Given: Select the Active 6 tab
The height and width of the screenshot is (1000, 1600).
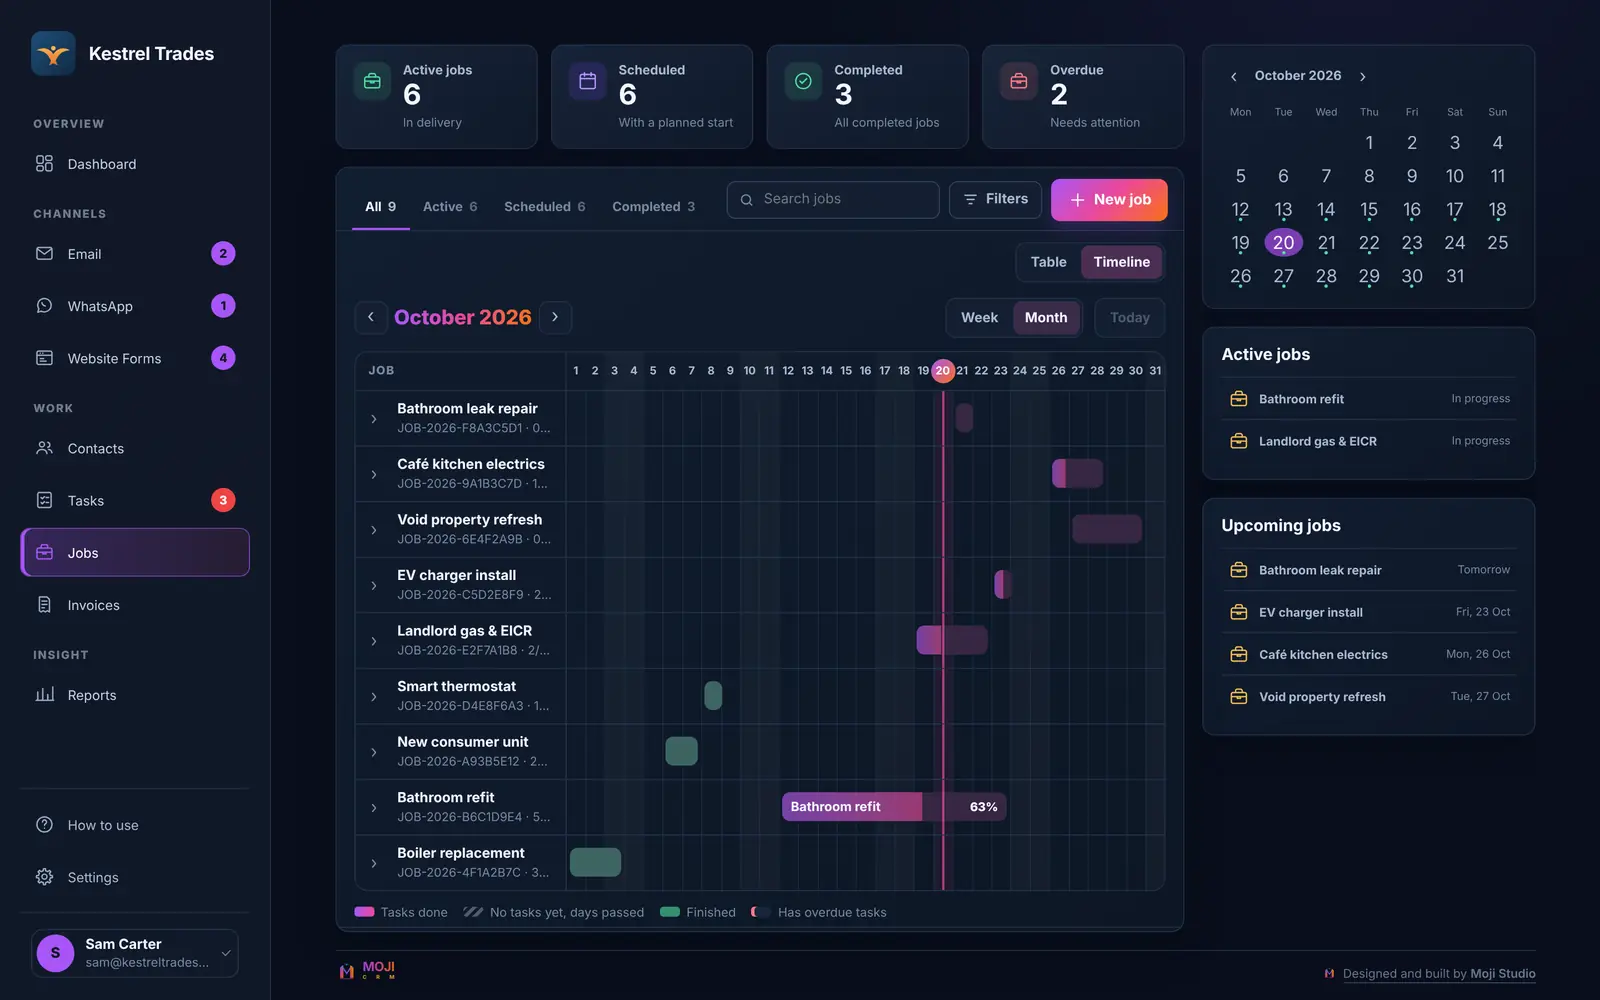Looking at the screenshot, I should coord(450,207).
